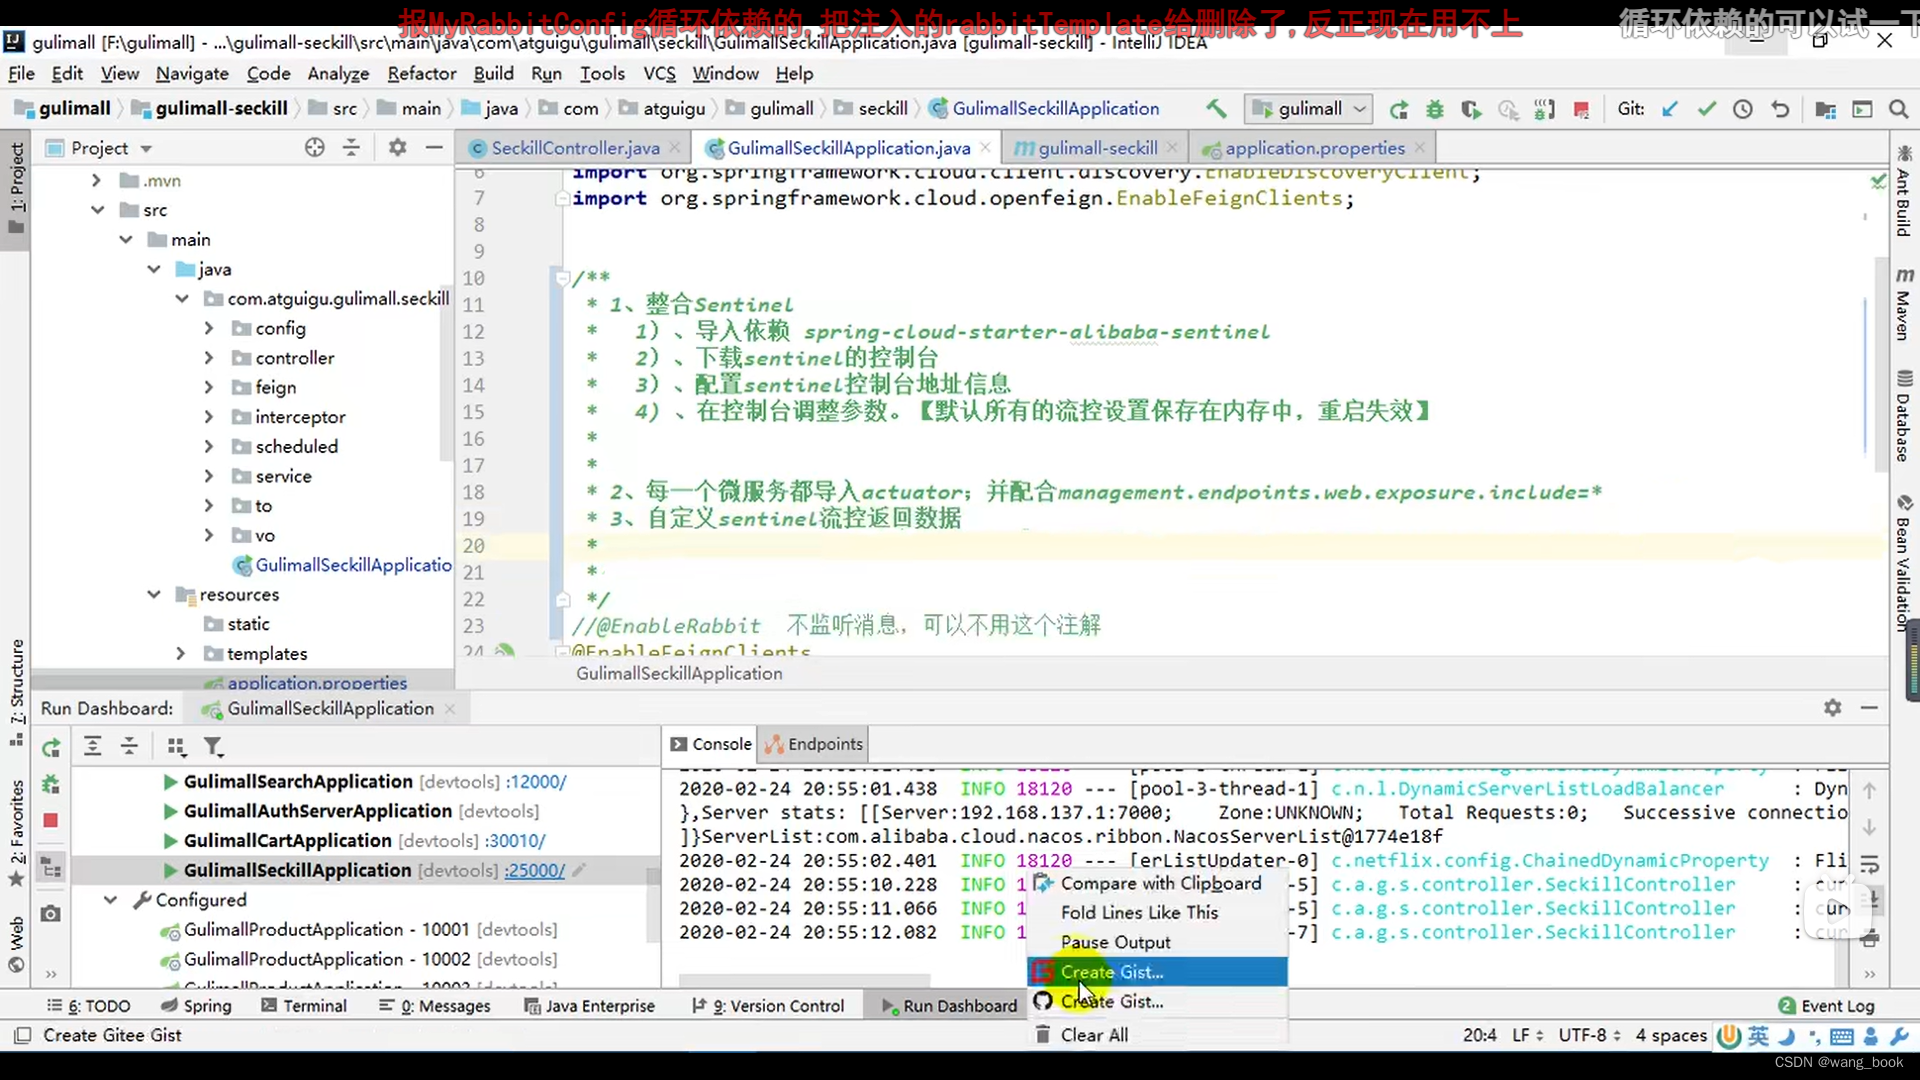Toggle soft-wrap icon in console side strip
The height and width of the screenshot is (1080, 1920).
coord(1870,864)
